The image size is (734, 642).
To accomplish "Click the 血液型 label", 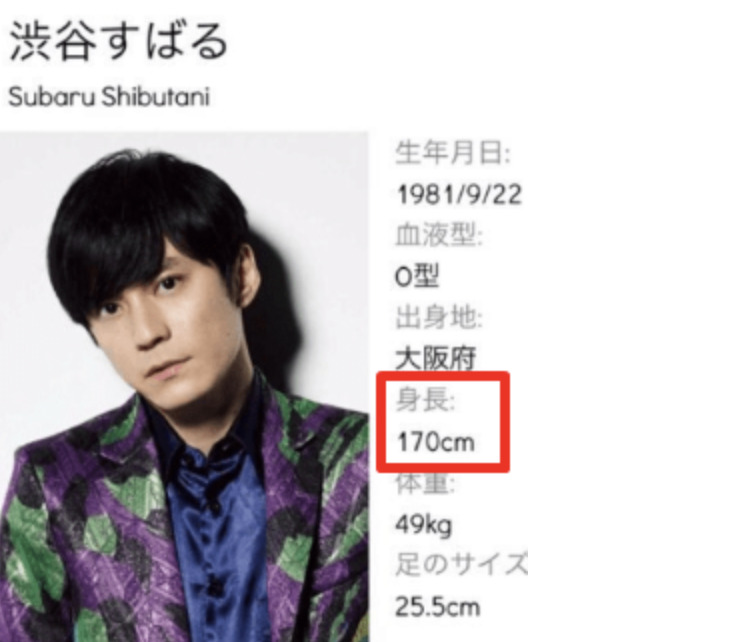I will [439, 235].
